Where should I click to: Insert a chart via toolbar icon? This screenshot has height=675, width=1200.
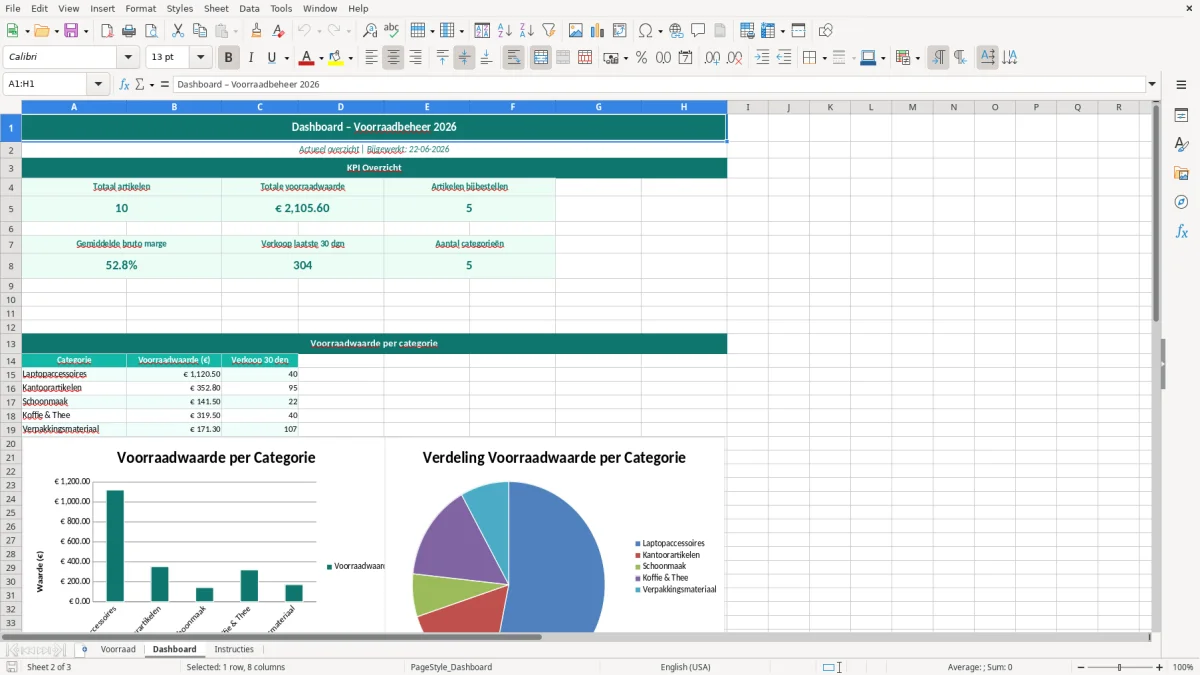[598, 30]
